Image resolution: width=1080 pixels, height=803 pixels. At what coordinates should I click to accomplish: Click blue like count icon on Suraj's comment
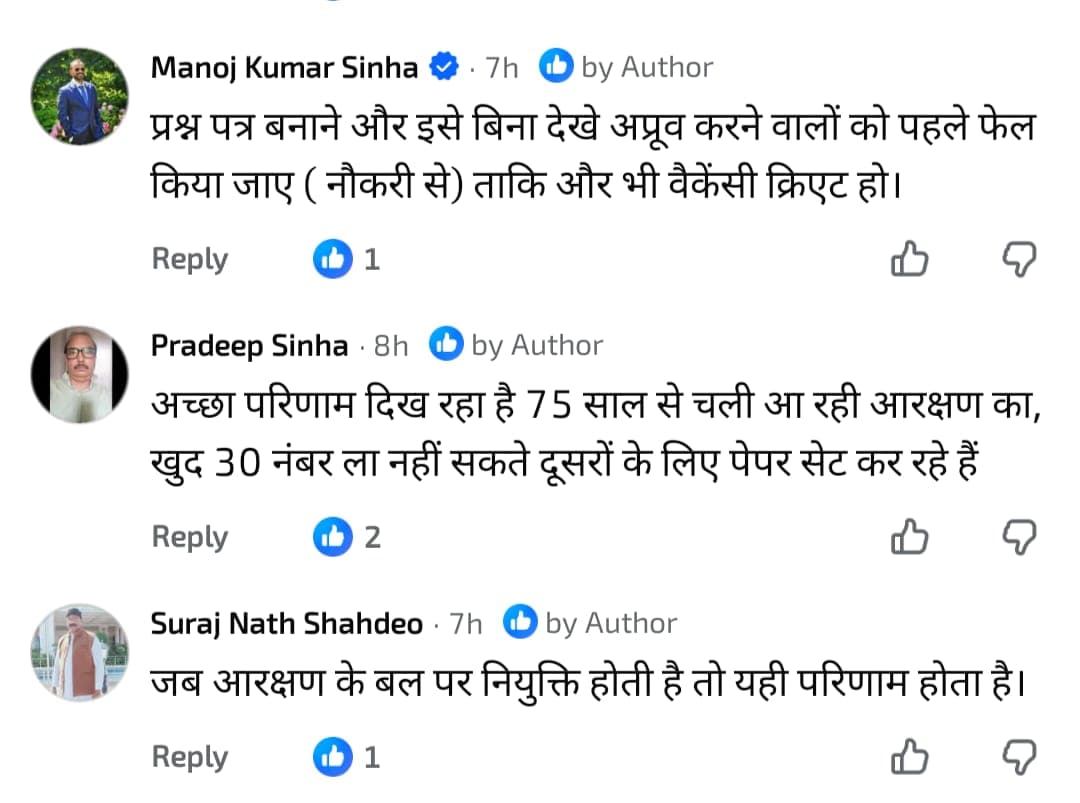click(x=333, y=757)
